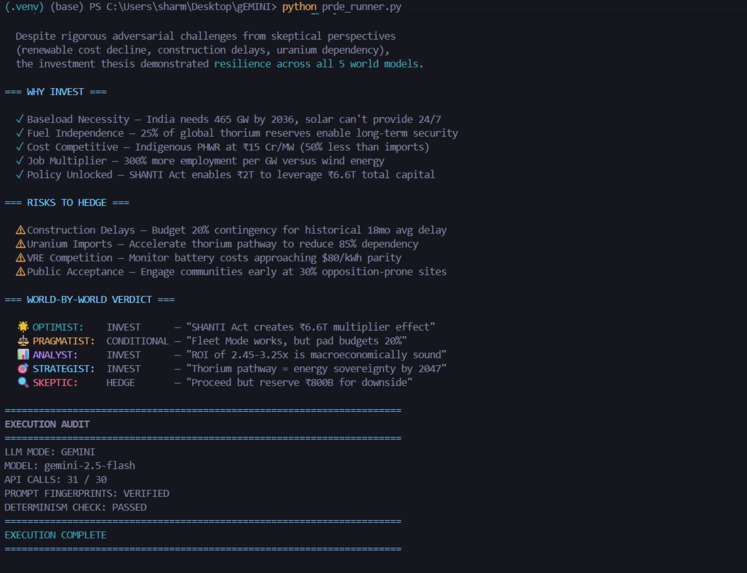Click the "ANALYST:" label

55,355
